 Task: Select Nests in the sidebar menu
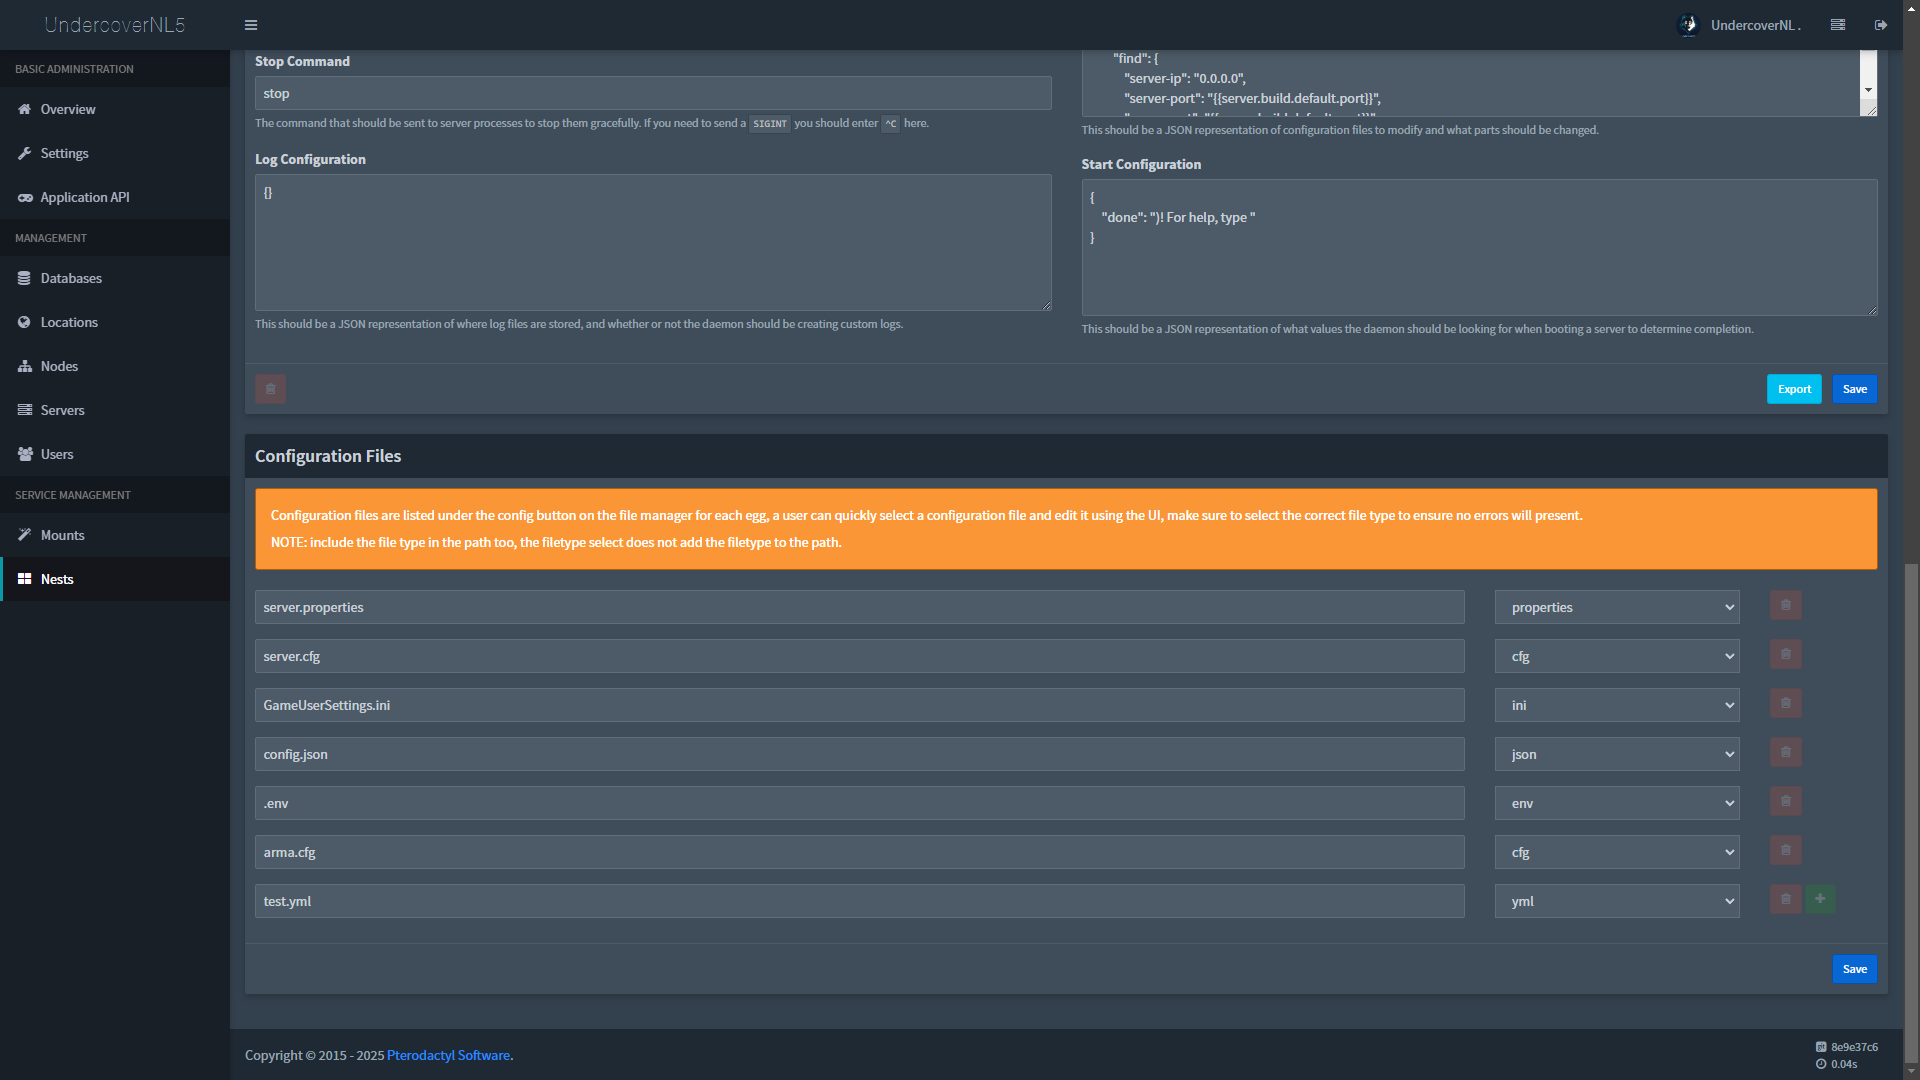57,579
